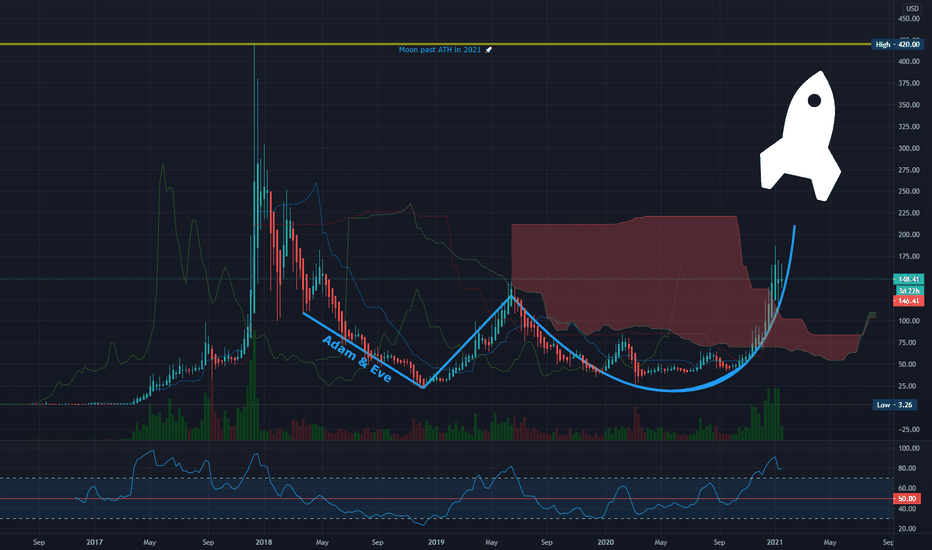Open the USD currency selector
The height and width of the screenshot is (550, 932).
(x=912, y=8)
